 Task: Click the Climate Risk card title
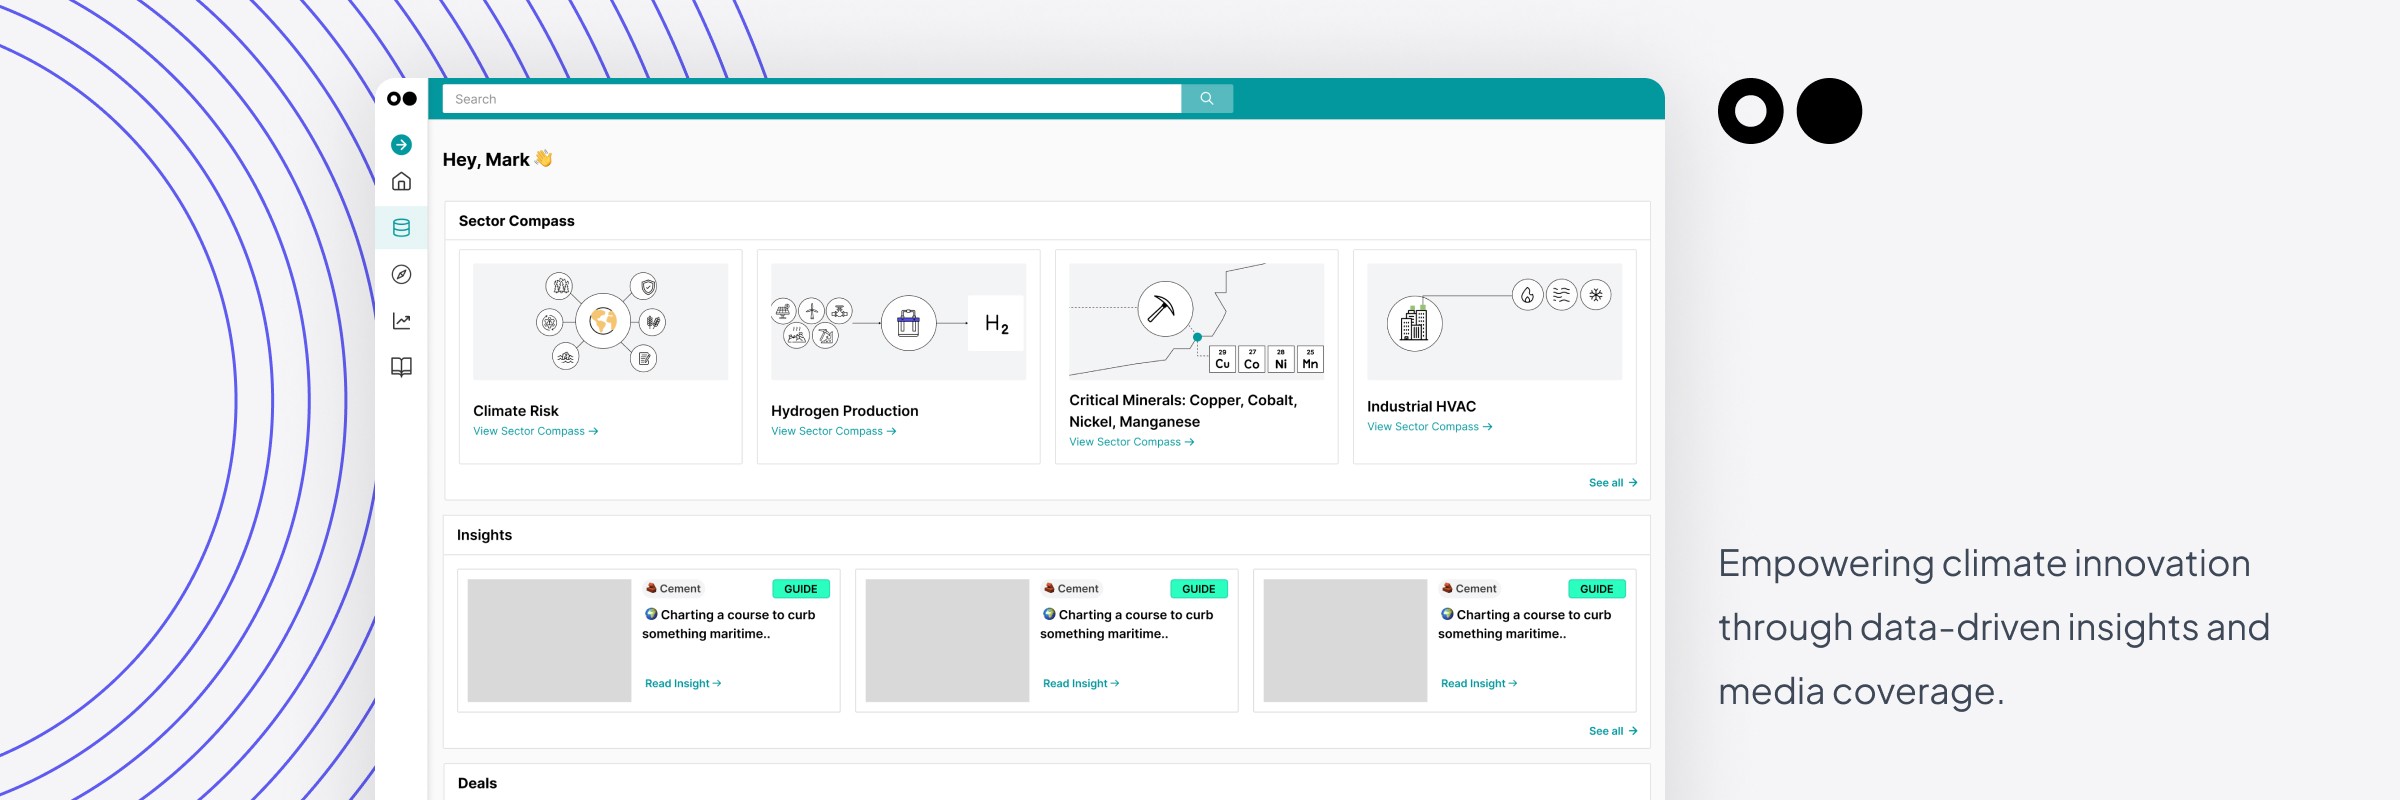click(516, 411)
